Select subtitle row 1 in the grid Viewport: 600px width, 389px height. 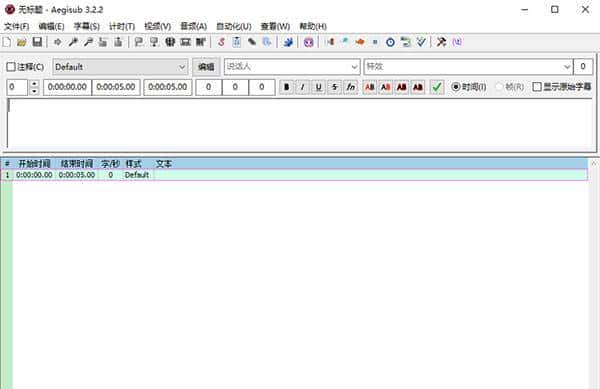(294, 175)
